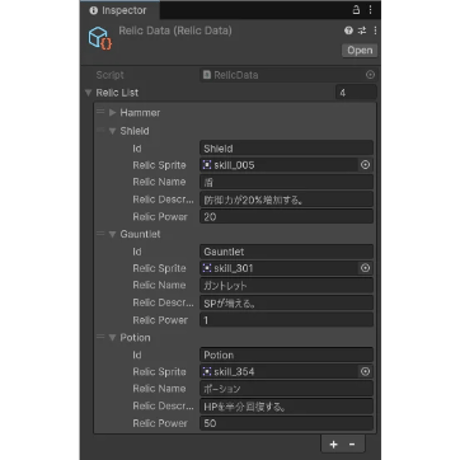Click the skill_354 sprite type icon
Screen dimensions: 460x460
click(x=207, y=371)
